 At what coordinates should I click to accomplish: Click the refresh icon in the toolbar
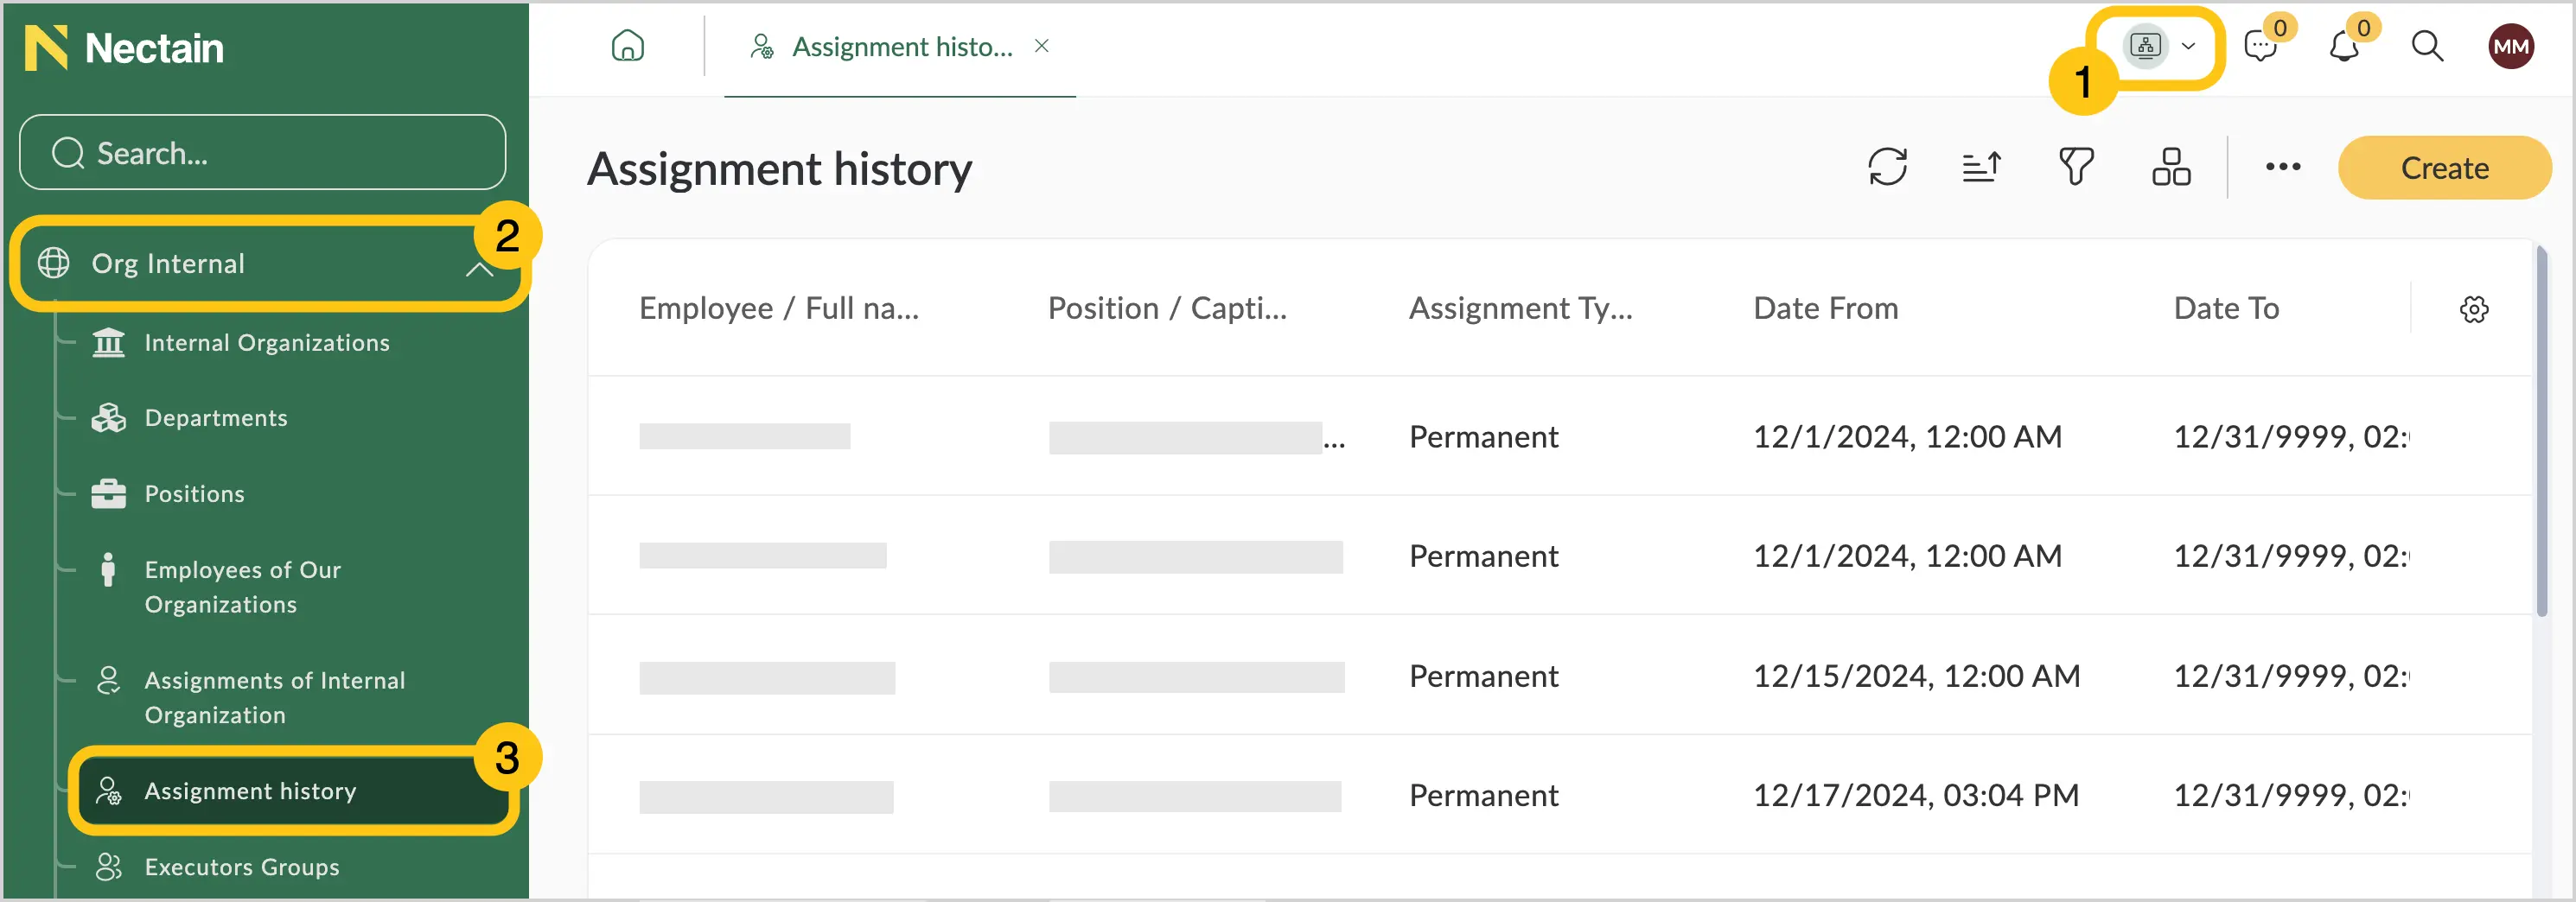(1887, 167)
